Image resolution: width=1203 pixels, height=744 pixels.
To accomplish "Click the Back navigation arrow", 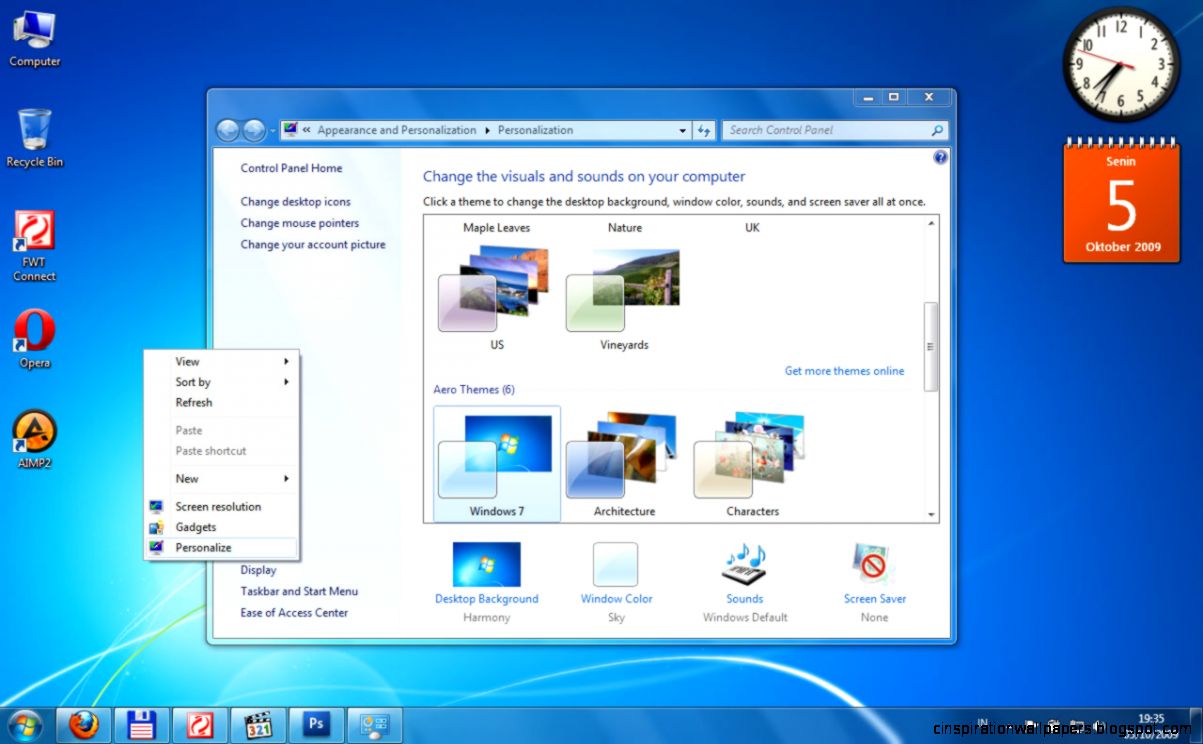I will coord(228,130).
